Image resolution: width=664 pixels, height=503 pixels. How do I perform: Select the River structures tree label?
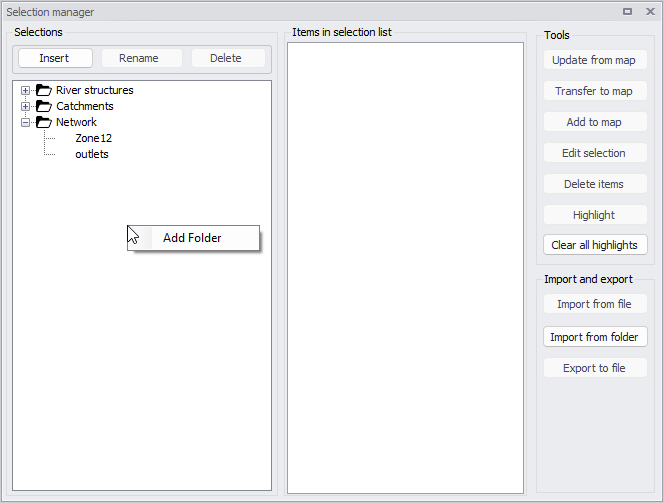pyautogui.click(x=94, y=90)
